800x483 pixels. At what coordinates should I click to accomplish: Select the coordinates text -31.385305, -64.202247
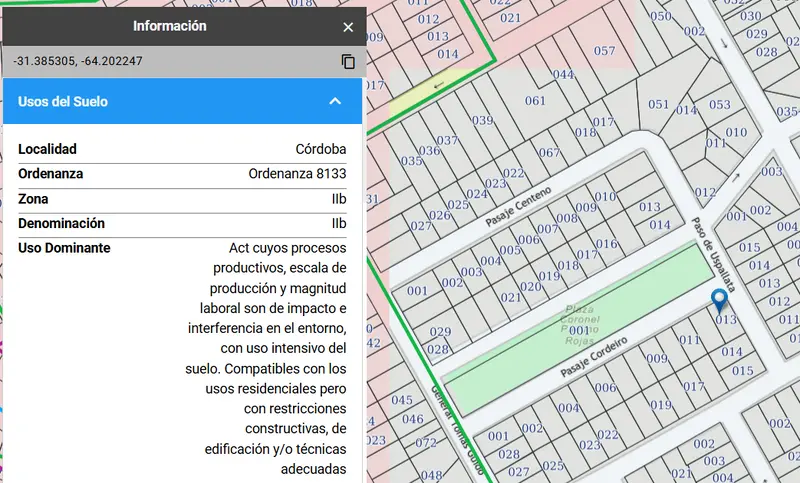pos(78,61)
